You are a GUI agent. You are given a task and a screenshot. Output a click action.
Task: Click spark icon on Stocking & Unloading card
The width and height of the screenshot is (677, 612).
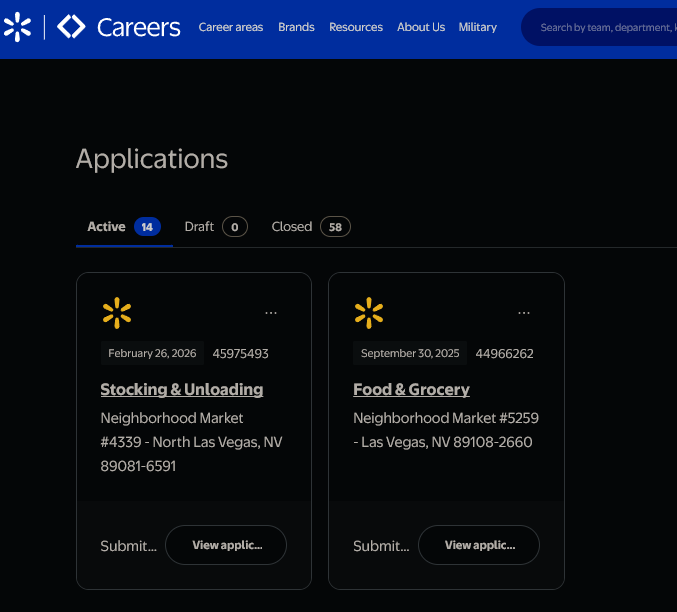click(117, 313)
